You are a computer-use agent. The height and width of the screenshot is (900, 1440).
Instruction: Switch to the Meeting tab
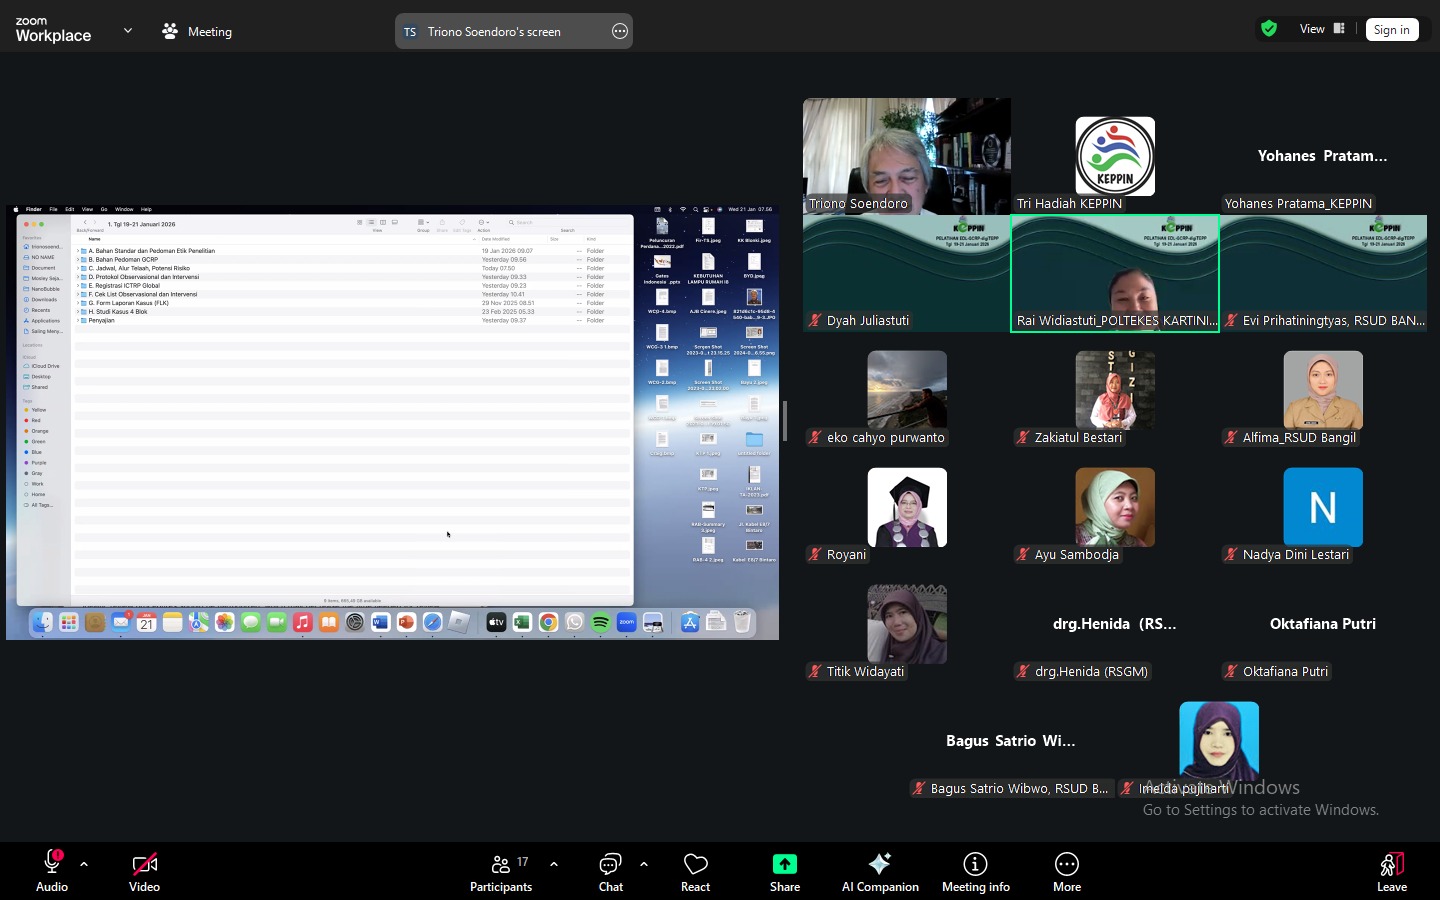[x=197, y=31]
